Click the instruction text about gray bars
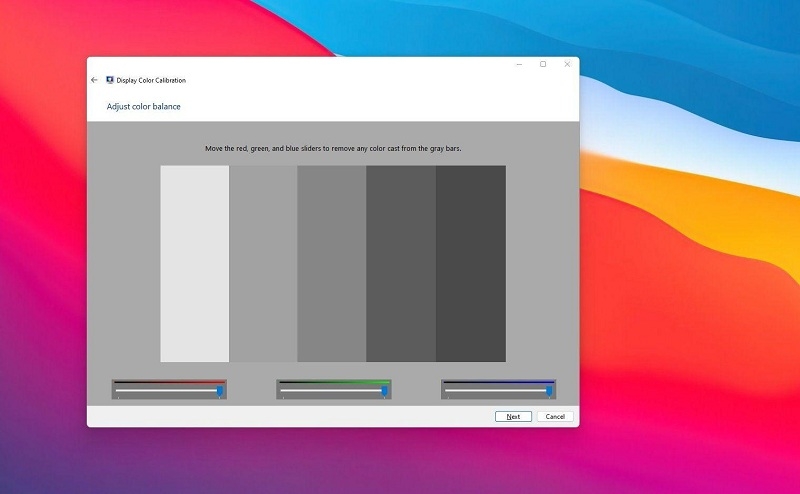The width and height of the screenshot is (800, 494). pyautogui.click(x=333, y=149)
